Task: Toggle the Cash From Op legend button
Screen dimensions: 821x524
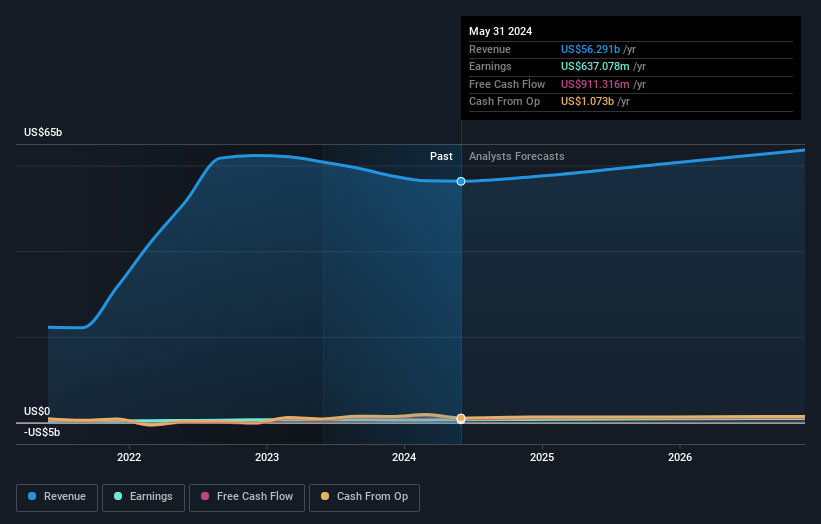Action: tap(364, 497)
